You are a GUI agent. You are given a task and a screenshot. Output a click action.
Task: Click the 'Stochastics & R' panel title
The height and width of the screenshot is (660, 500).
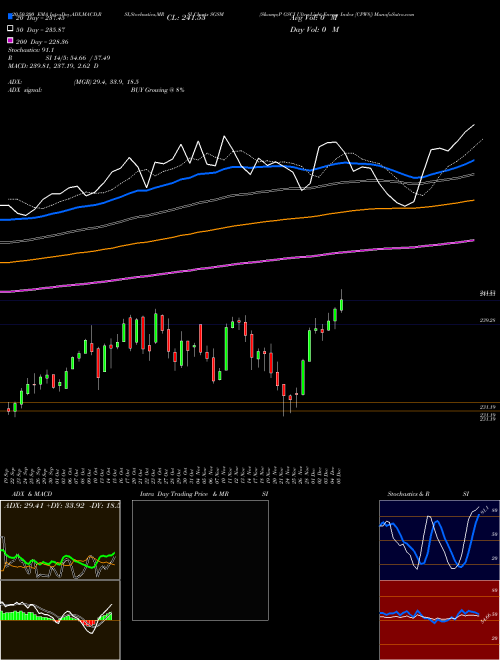pos(409,494)
